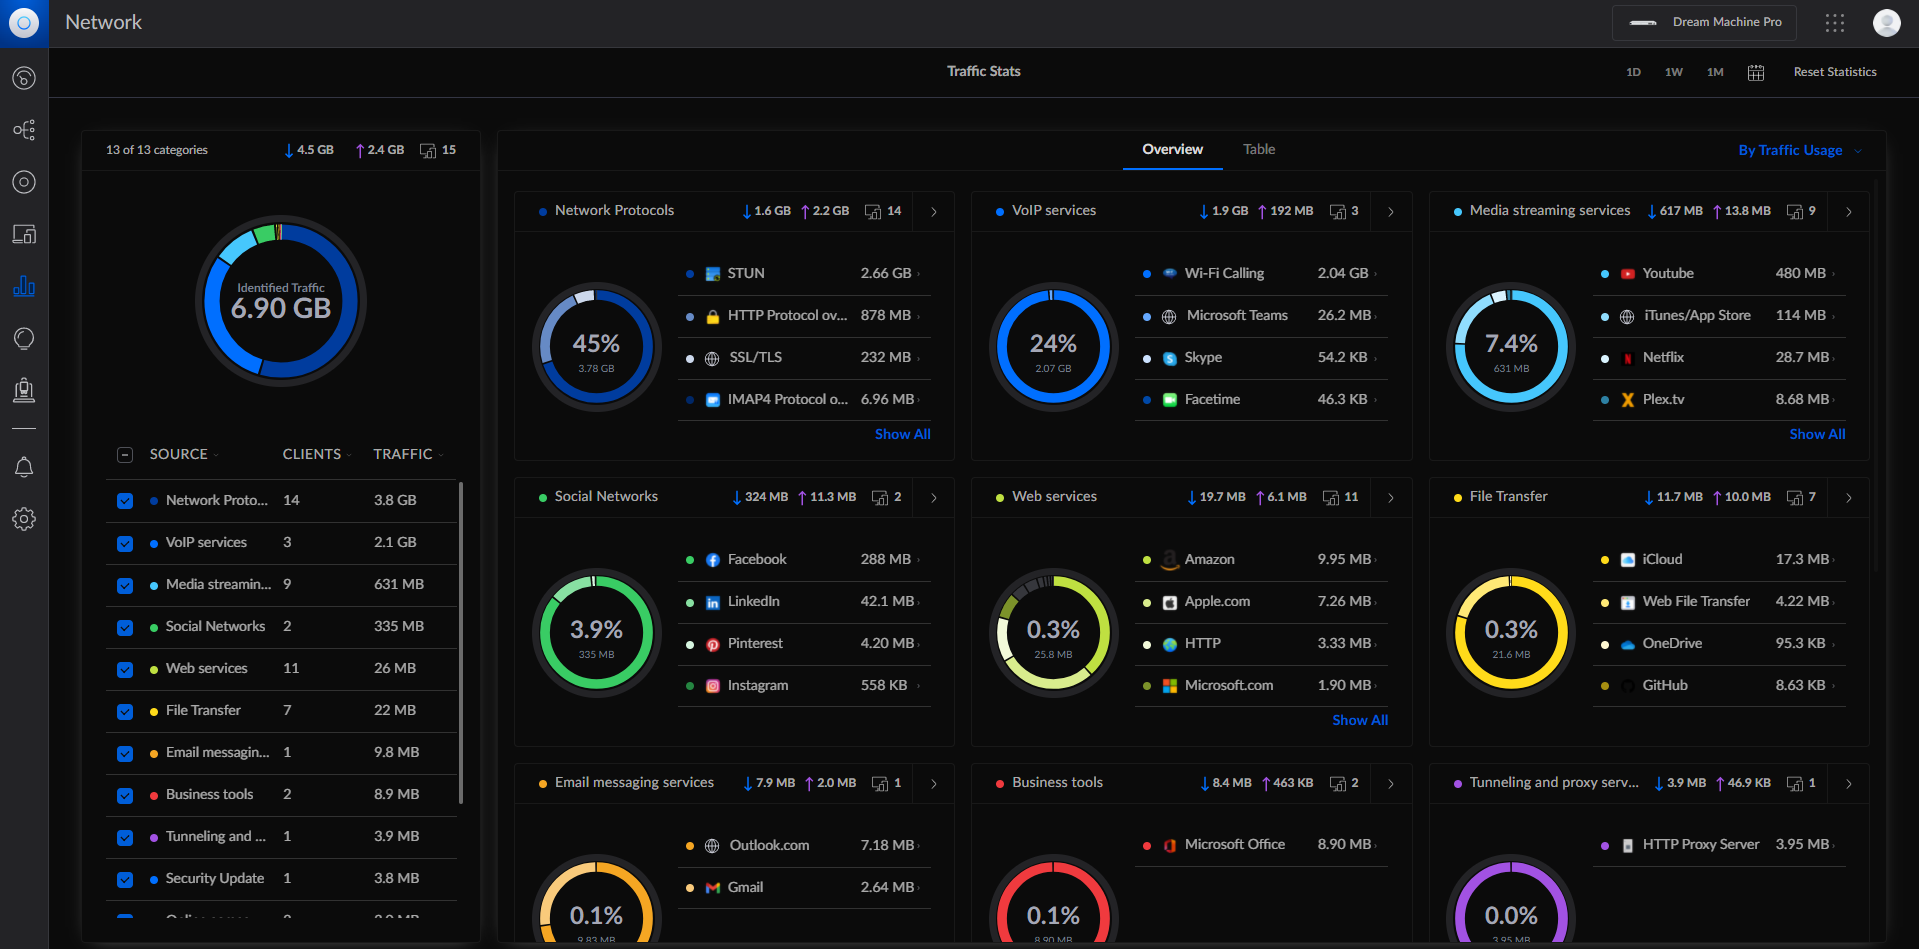The image size is (1919, 949).
Task: Expand the Web services card chevron
Action: 1391,498
